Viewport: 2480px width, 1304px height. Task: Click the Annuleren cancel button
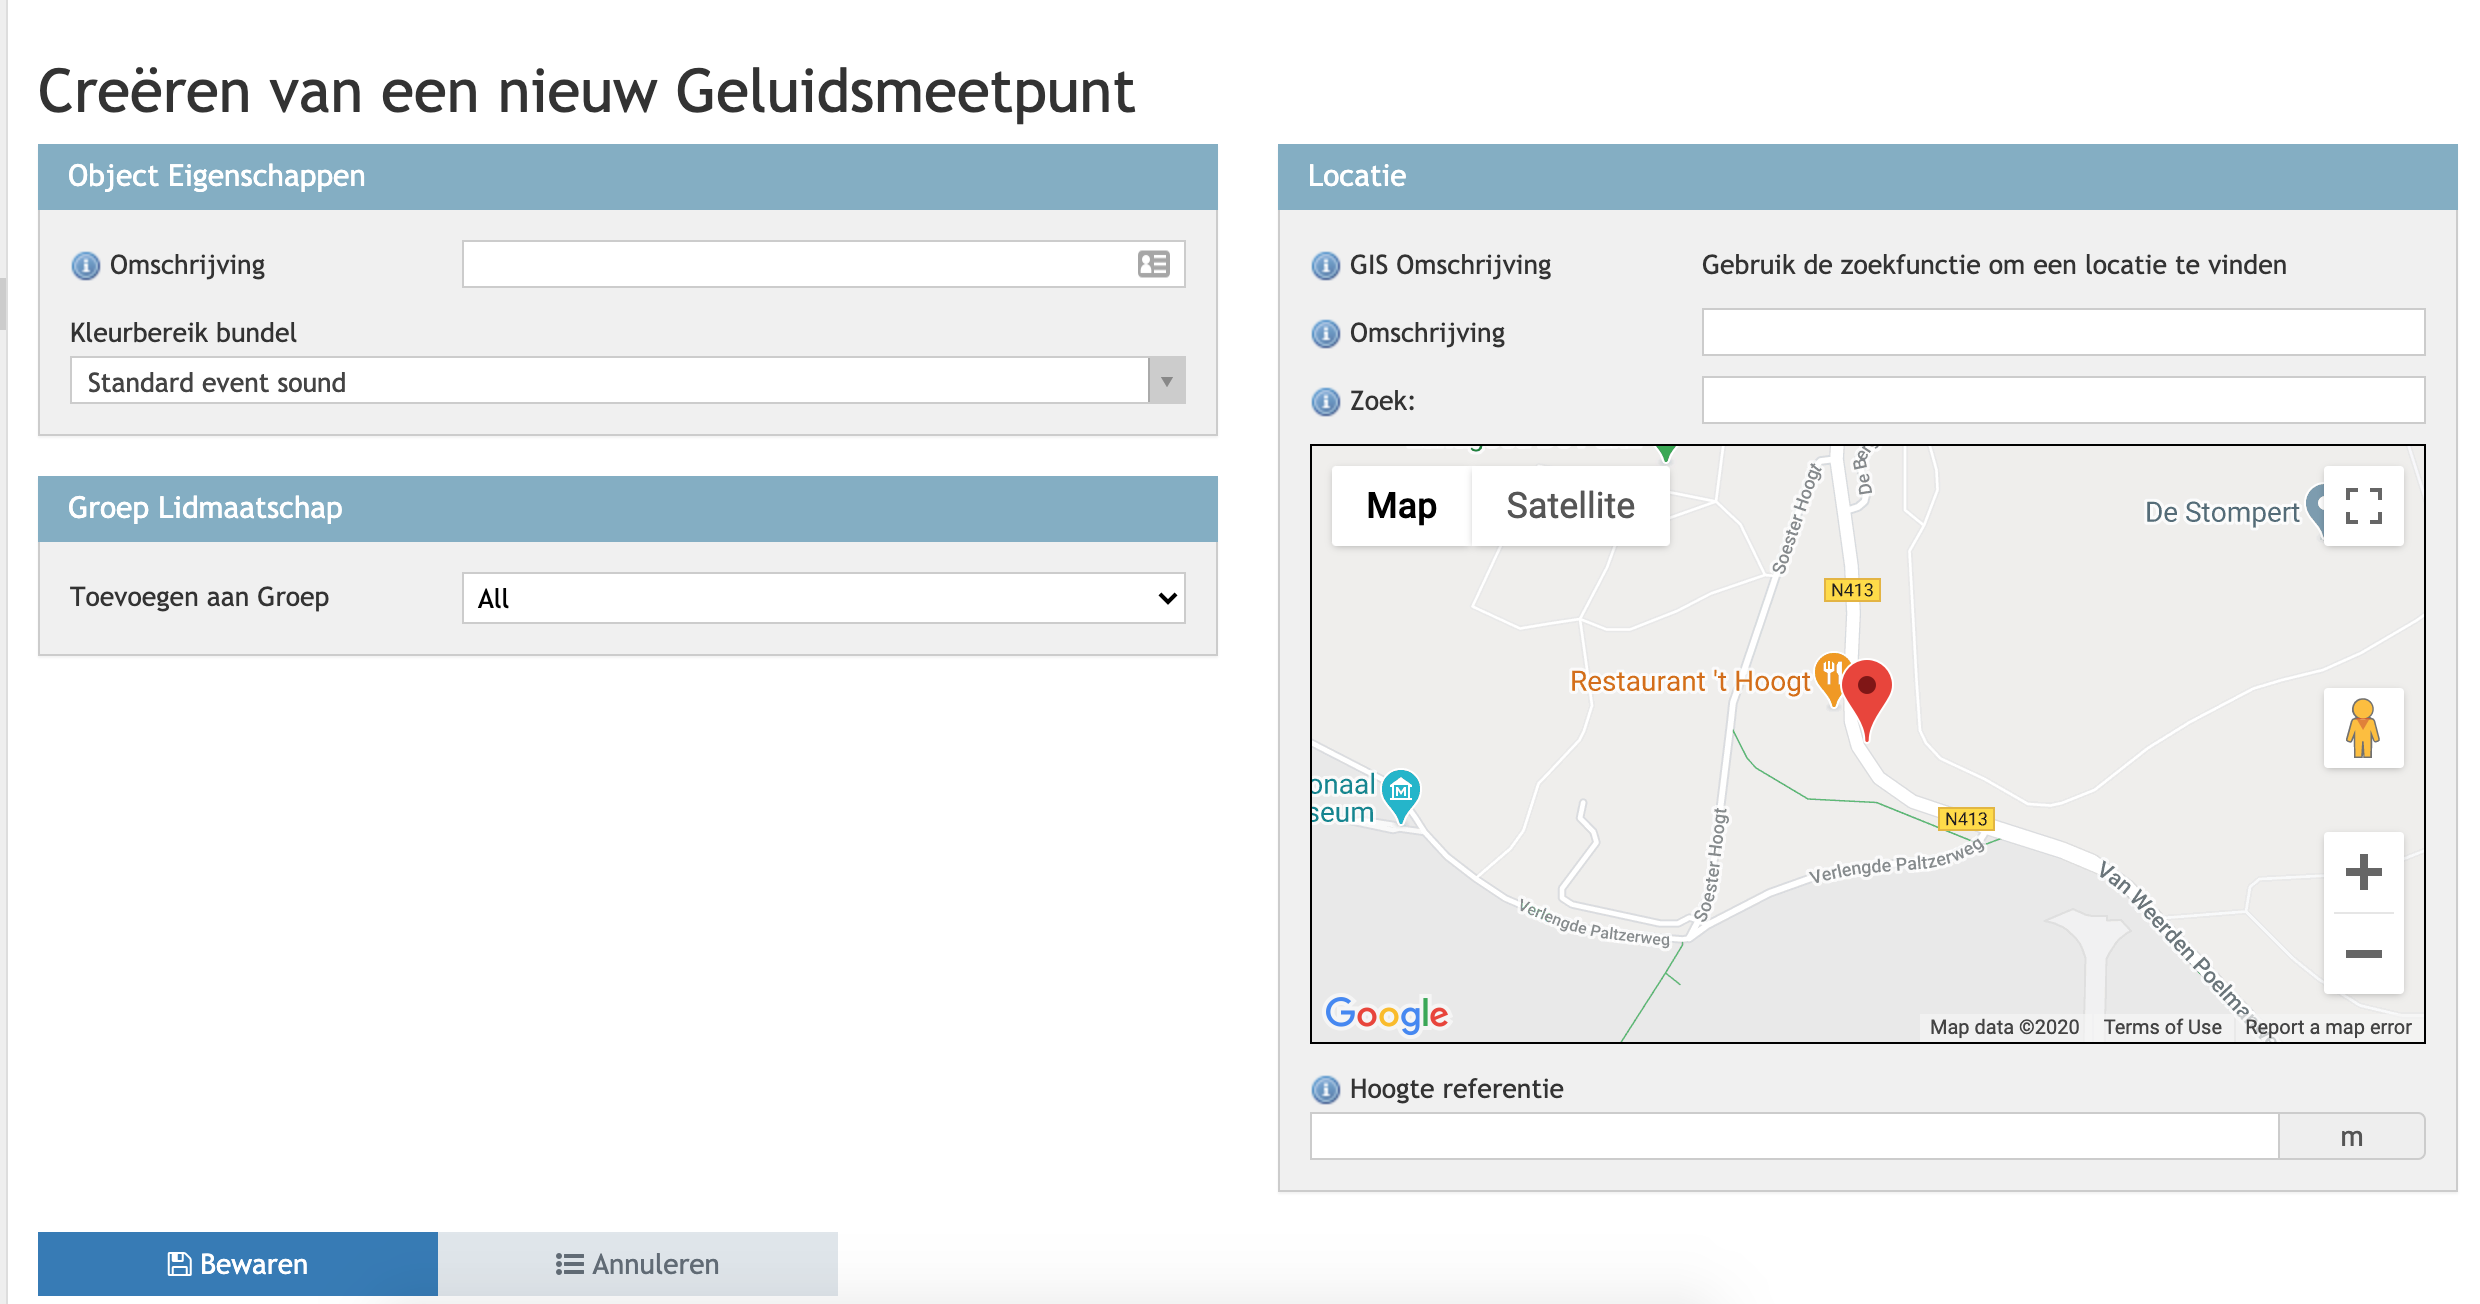click(638, 1264)
